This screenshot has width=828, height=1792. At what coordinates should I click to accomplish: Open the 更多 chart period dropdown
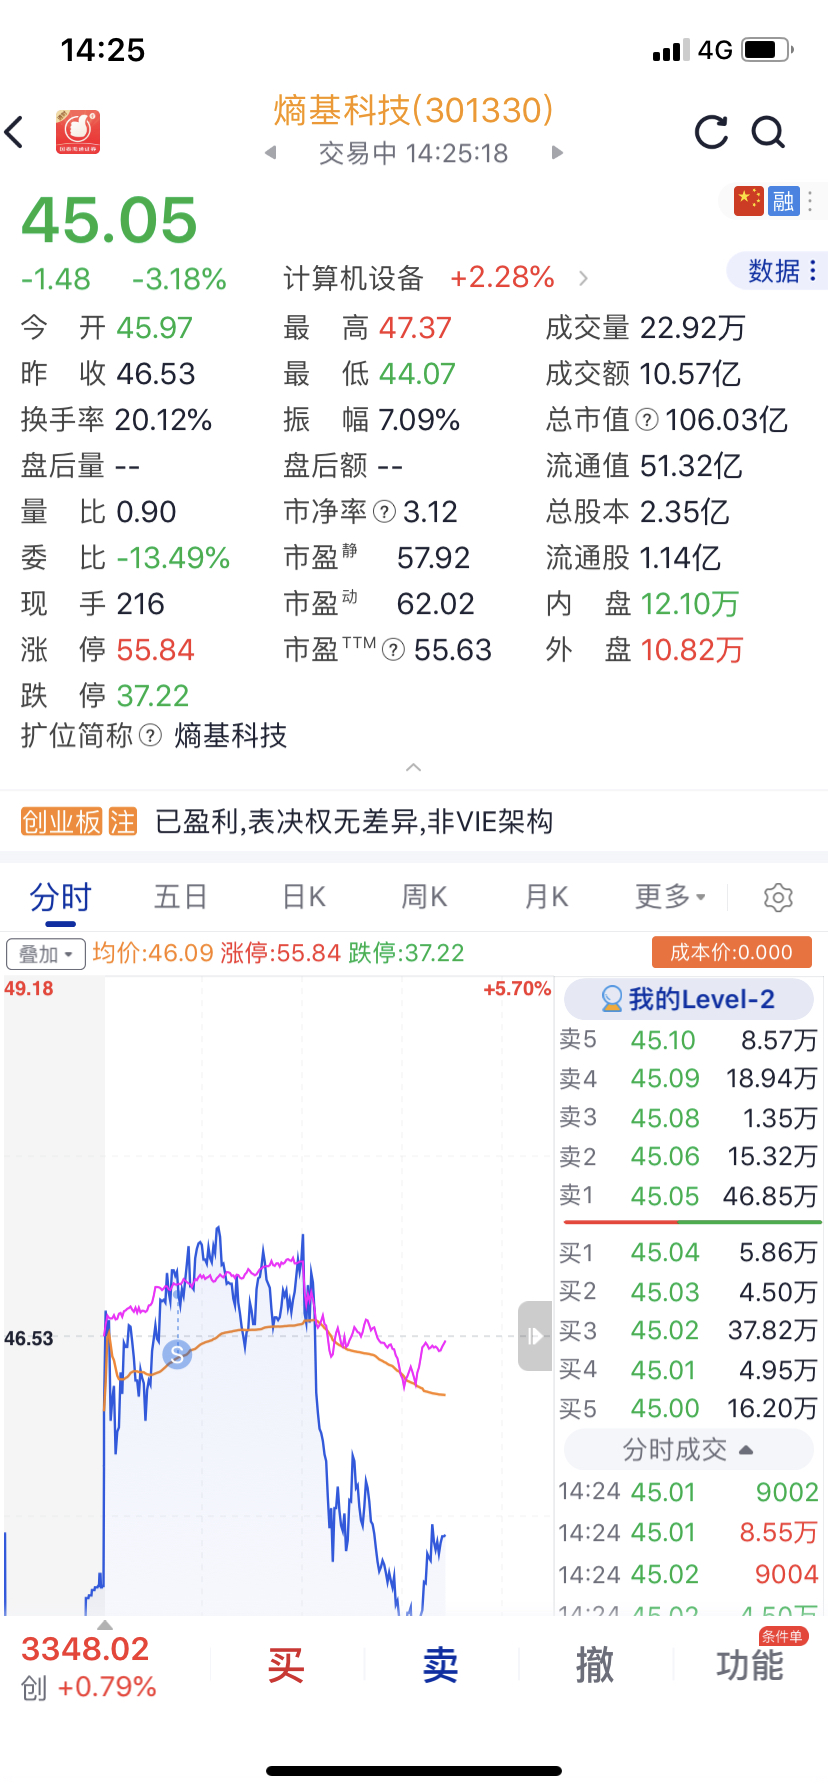click(671, 897)
